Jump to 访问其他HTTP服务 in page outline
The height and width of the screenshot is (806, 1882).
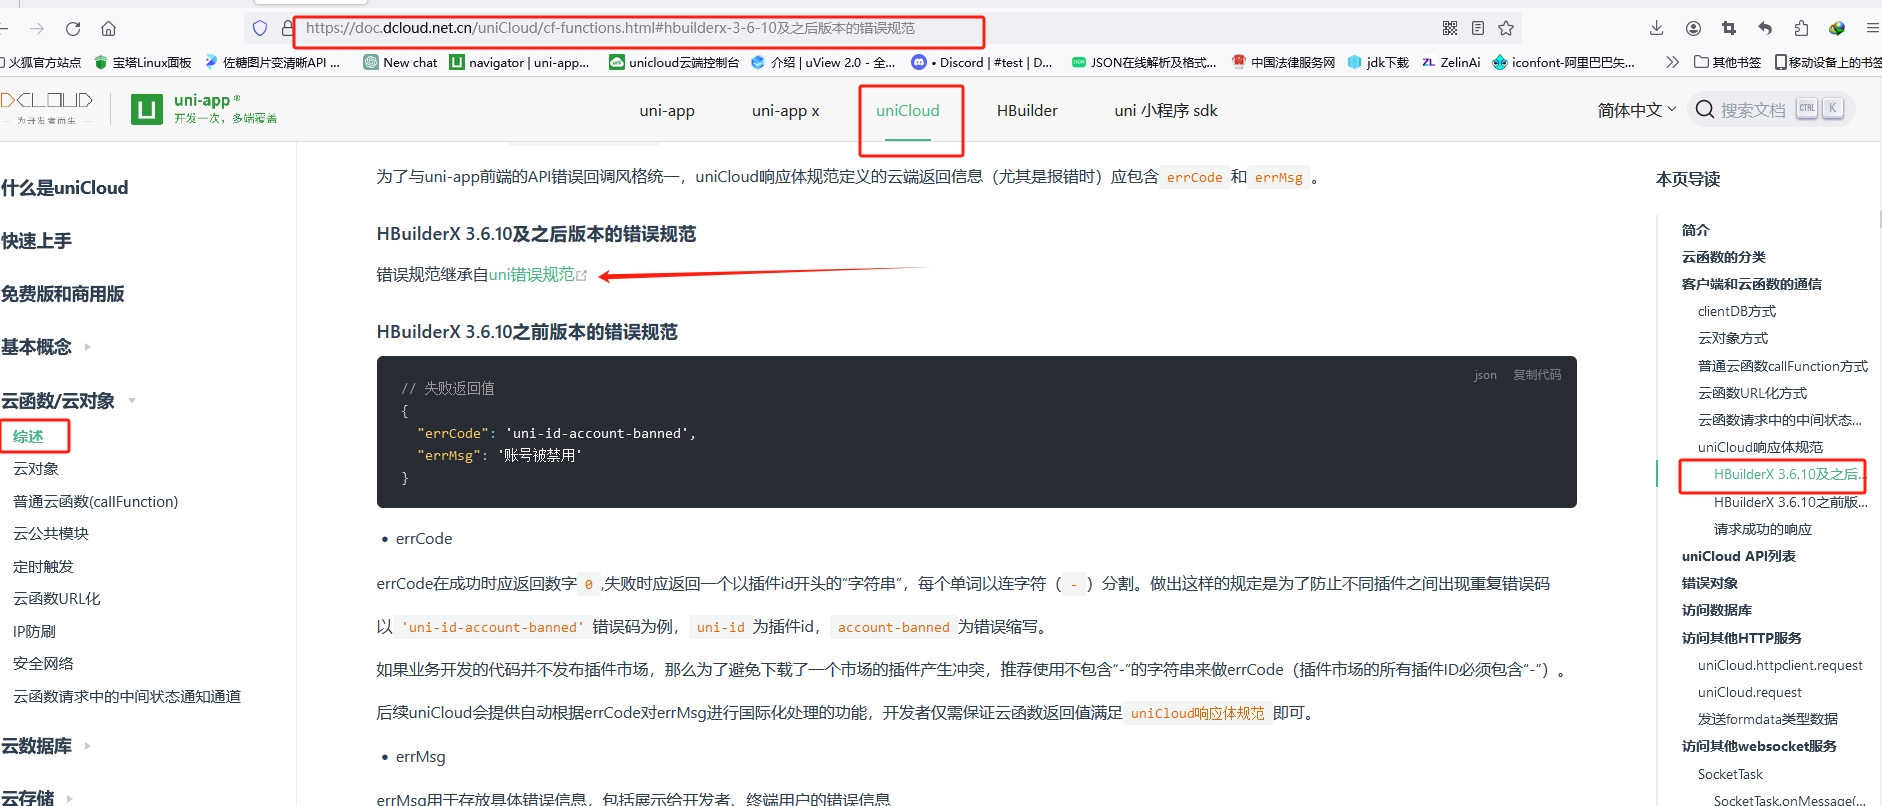pos(1742,638)
